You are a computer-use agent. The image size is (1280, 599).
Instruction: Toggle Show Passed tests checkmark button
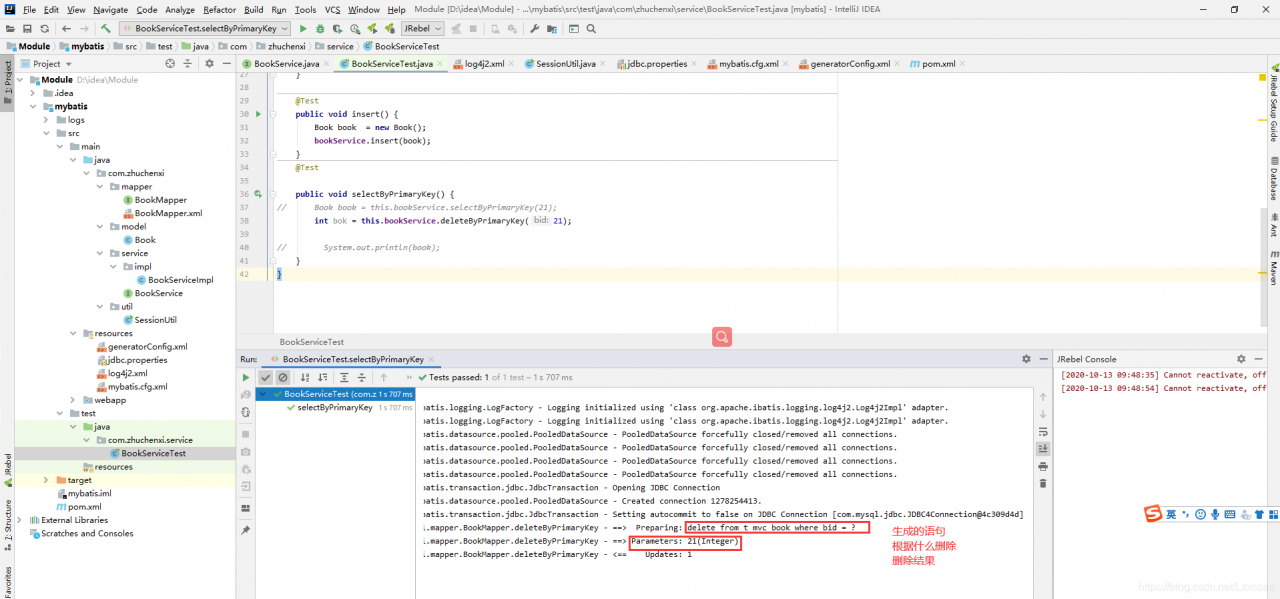[x=265, y=378]
